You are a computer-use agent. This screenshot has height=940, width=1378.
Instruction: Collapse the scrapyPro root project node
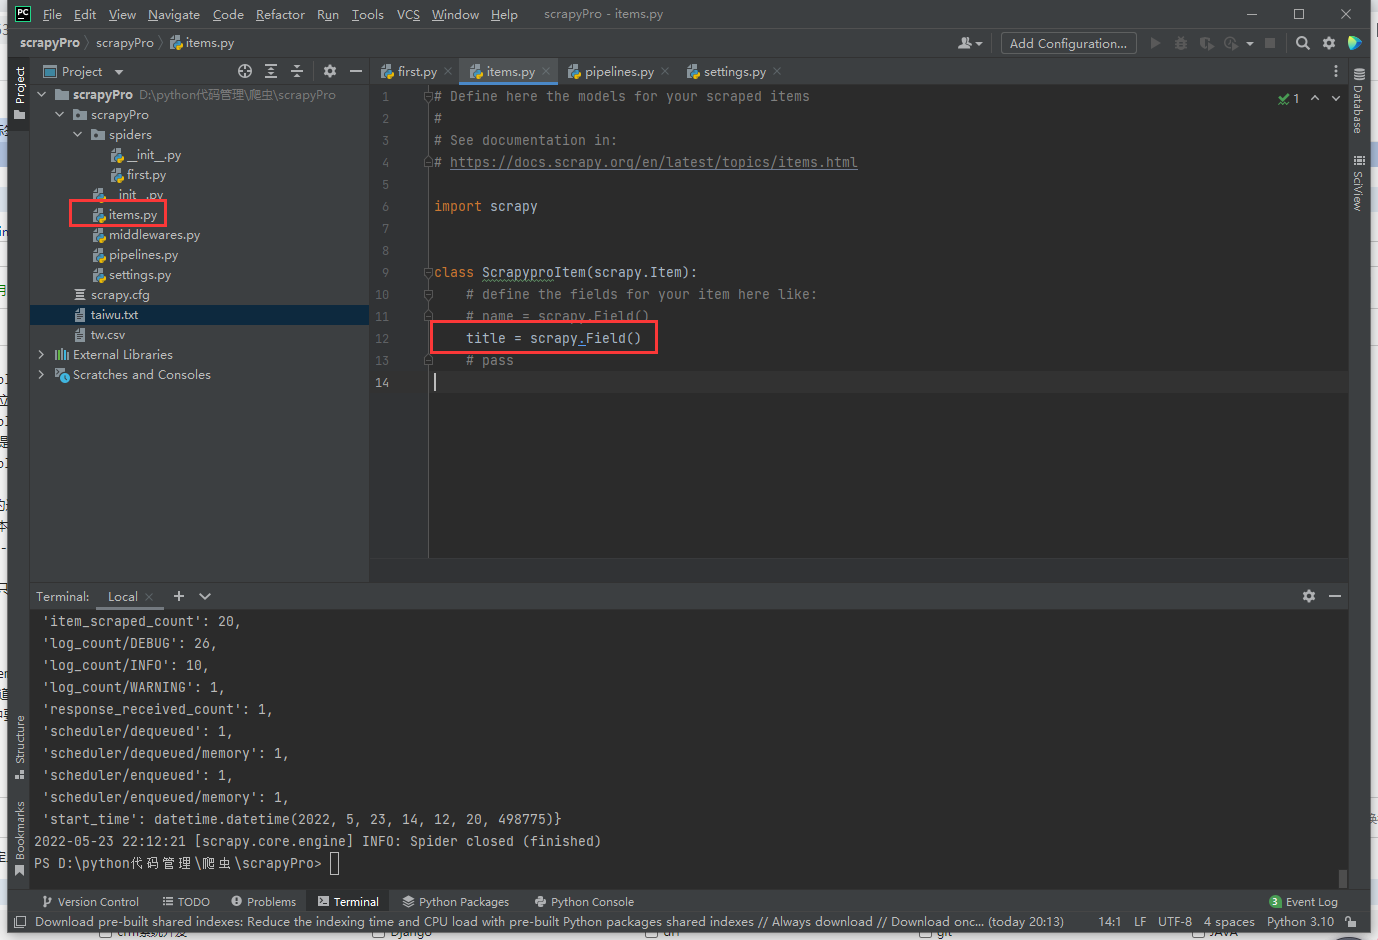coord(42,95)
